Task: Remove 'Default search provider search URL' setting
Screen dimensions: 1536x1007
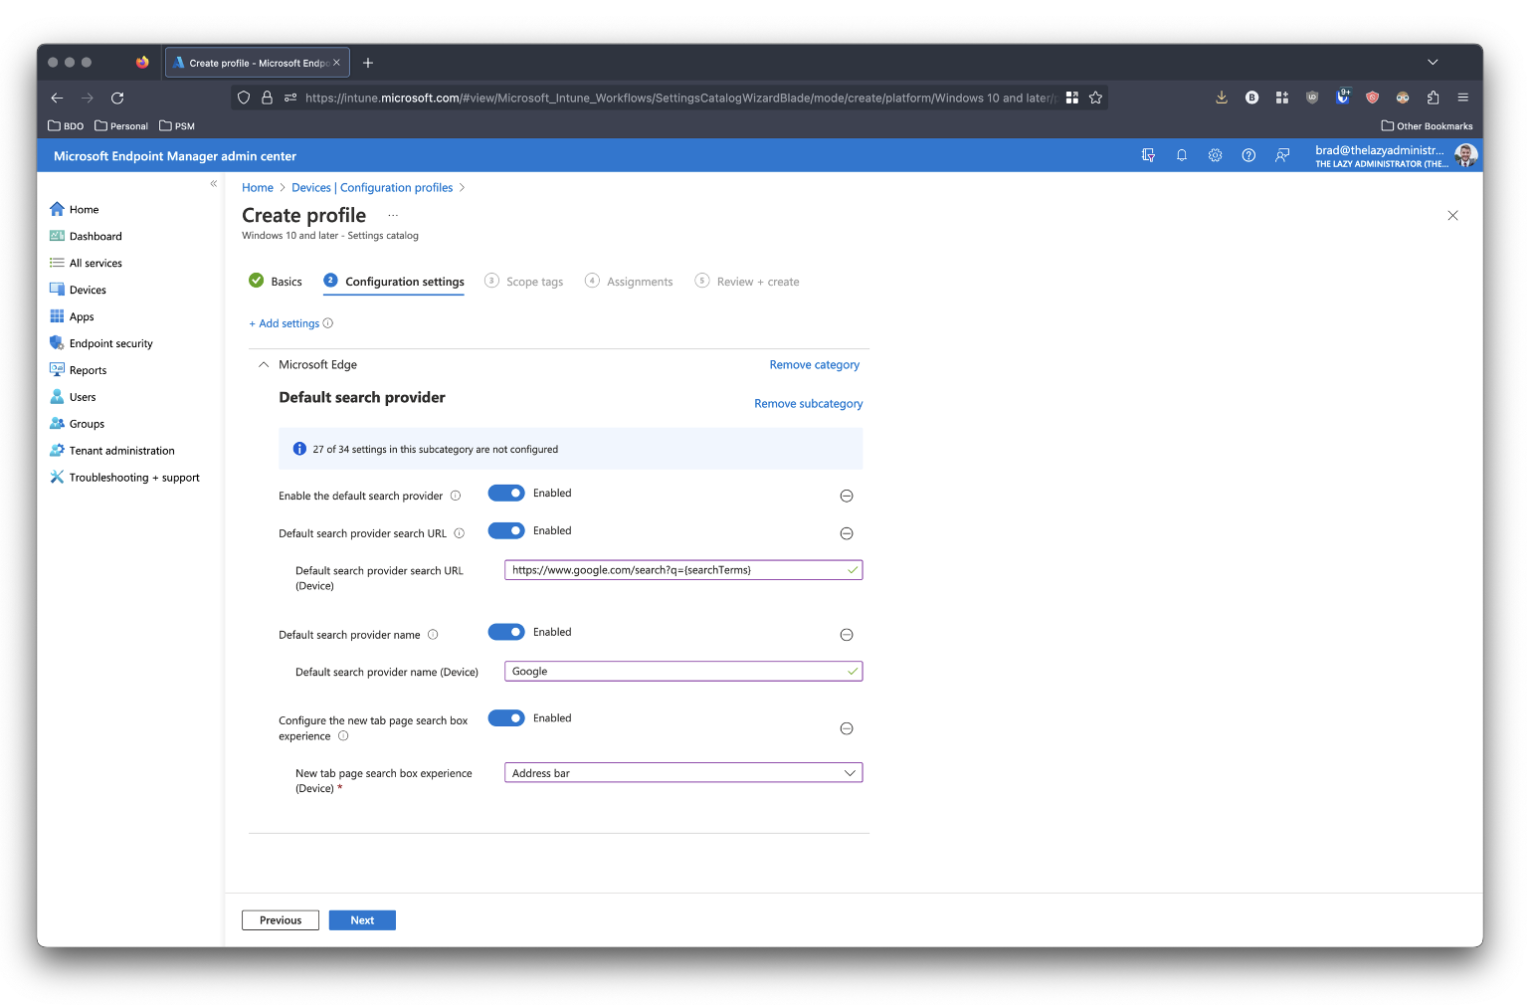Action: (847, 535)
